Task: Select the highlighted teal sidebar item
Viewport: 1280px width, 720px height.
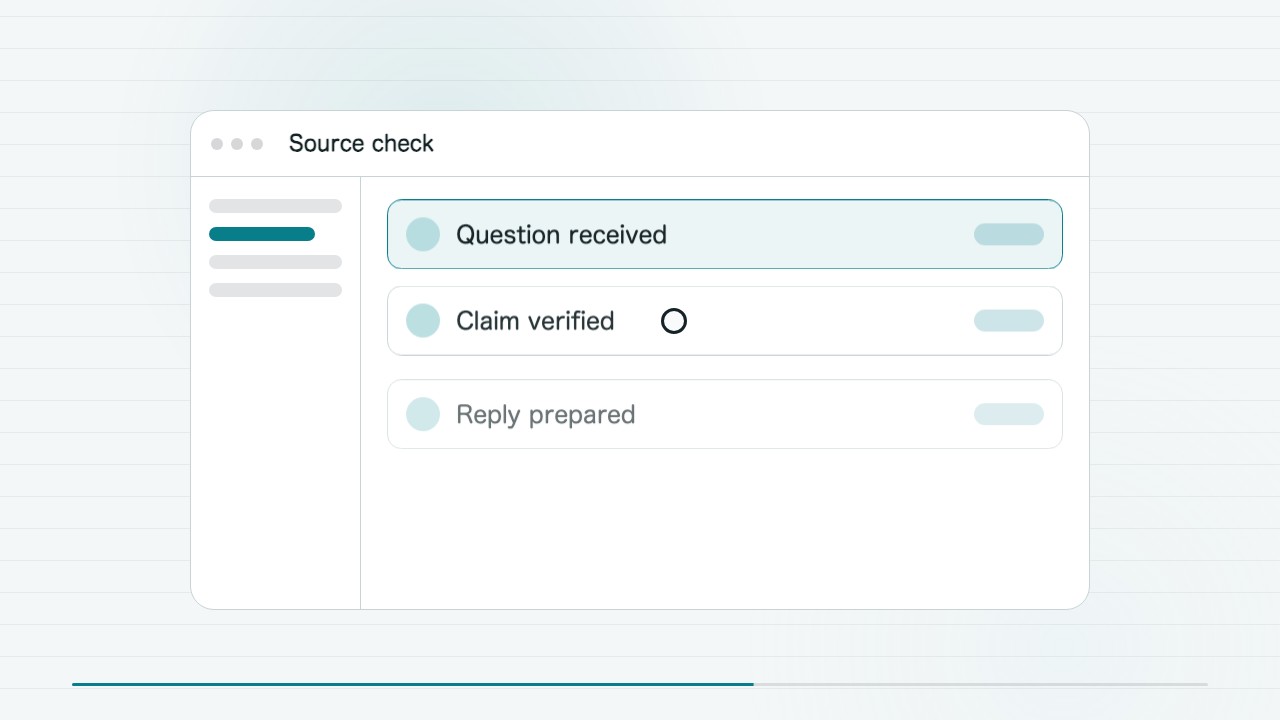Action: pos(262,234)
